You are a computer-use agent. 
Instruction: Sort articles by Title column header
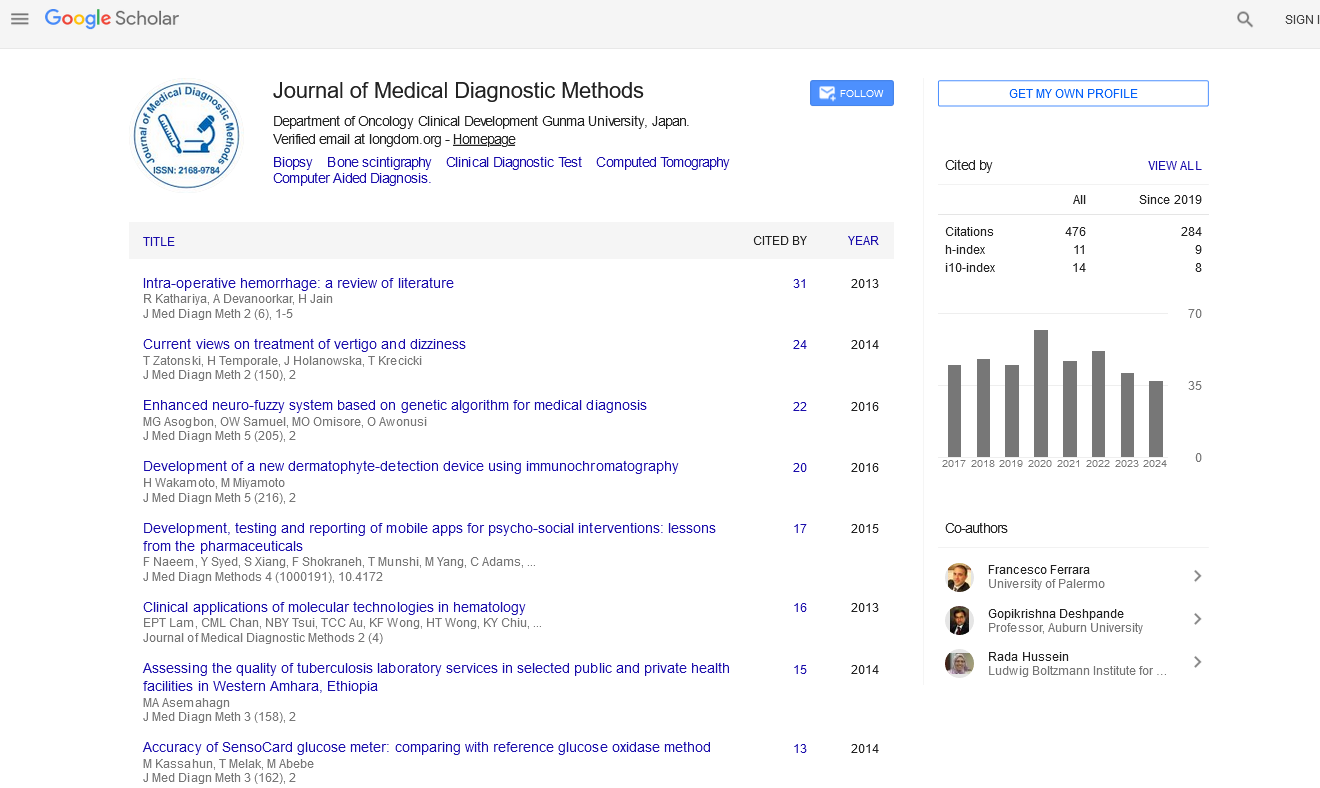pyautogui.click(x=158, y=242)
